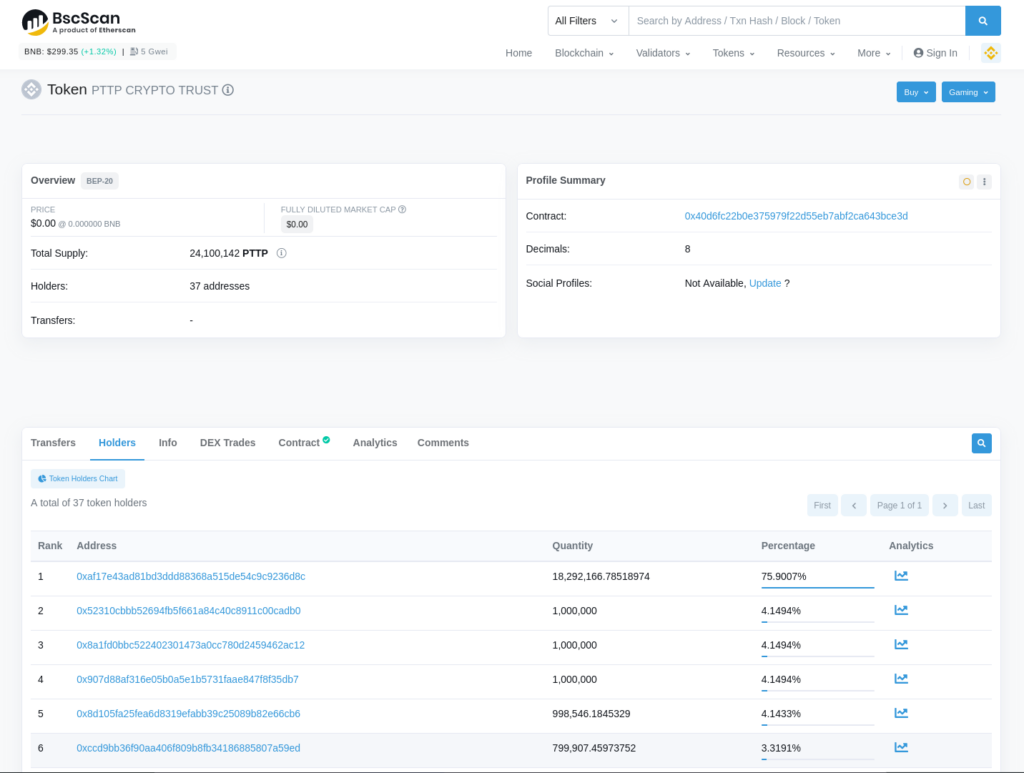Click the info icon next to PTTP CRYPTO TRUST
The width and height of the screenshot is (1024, 773).
click(x=228, y=90)
